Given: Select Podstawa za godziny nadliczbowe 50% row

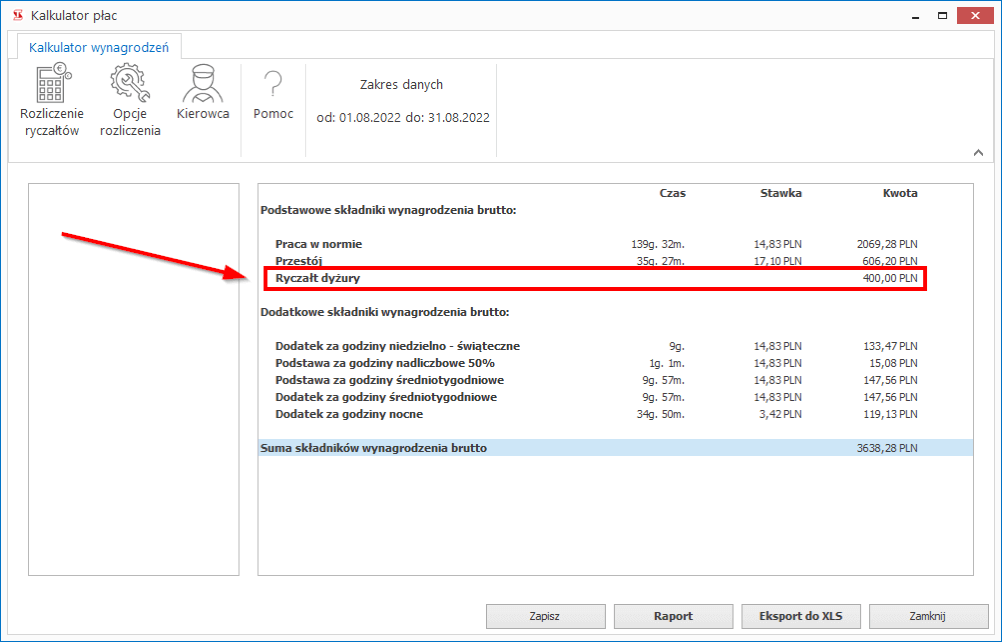Looking at the screenshot, I should pyautogui.click(x=595, y=363).
